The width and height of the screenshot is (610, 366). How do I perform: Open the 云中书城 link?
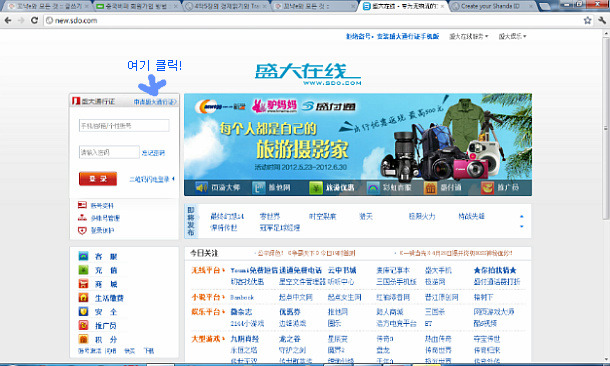(342, 270)
